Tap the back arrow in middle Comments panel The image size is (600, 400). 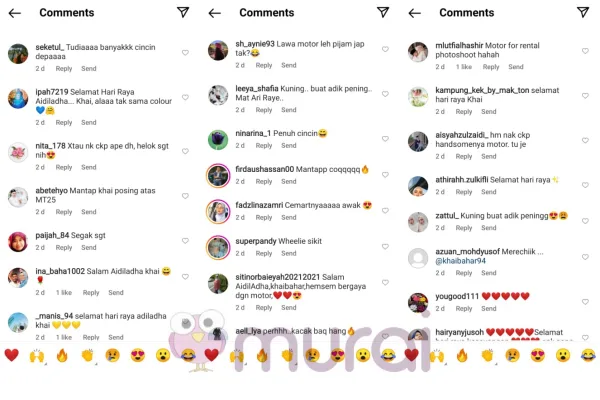[x=215, y=13]
